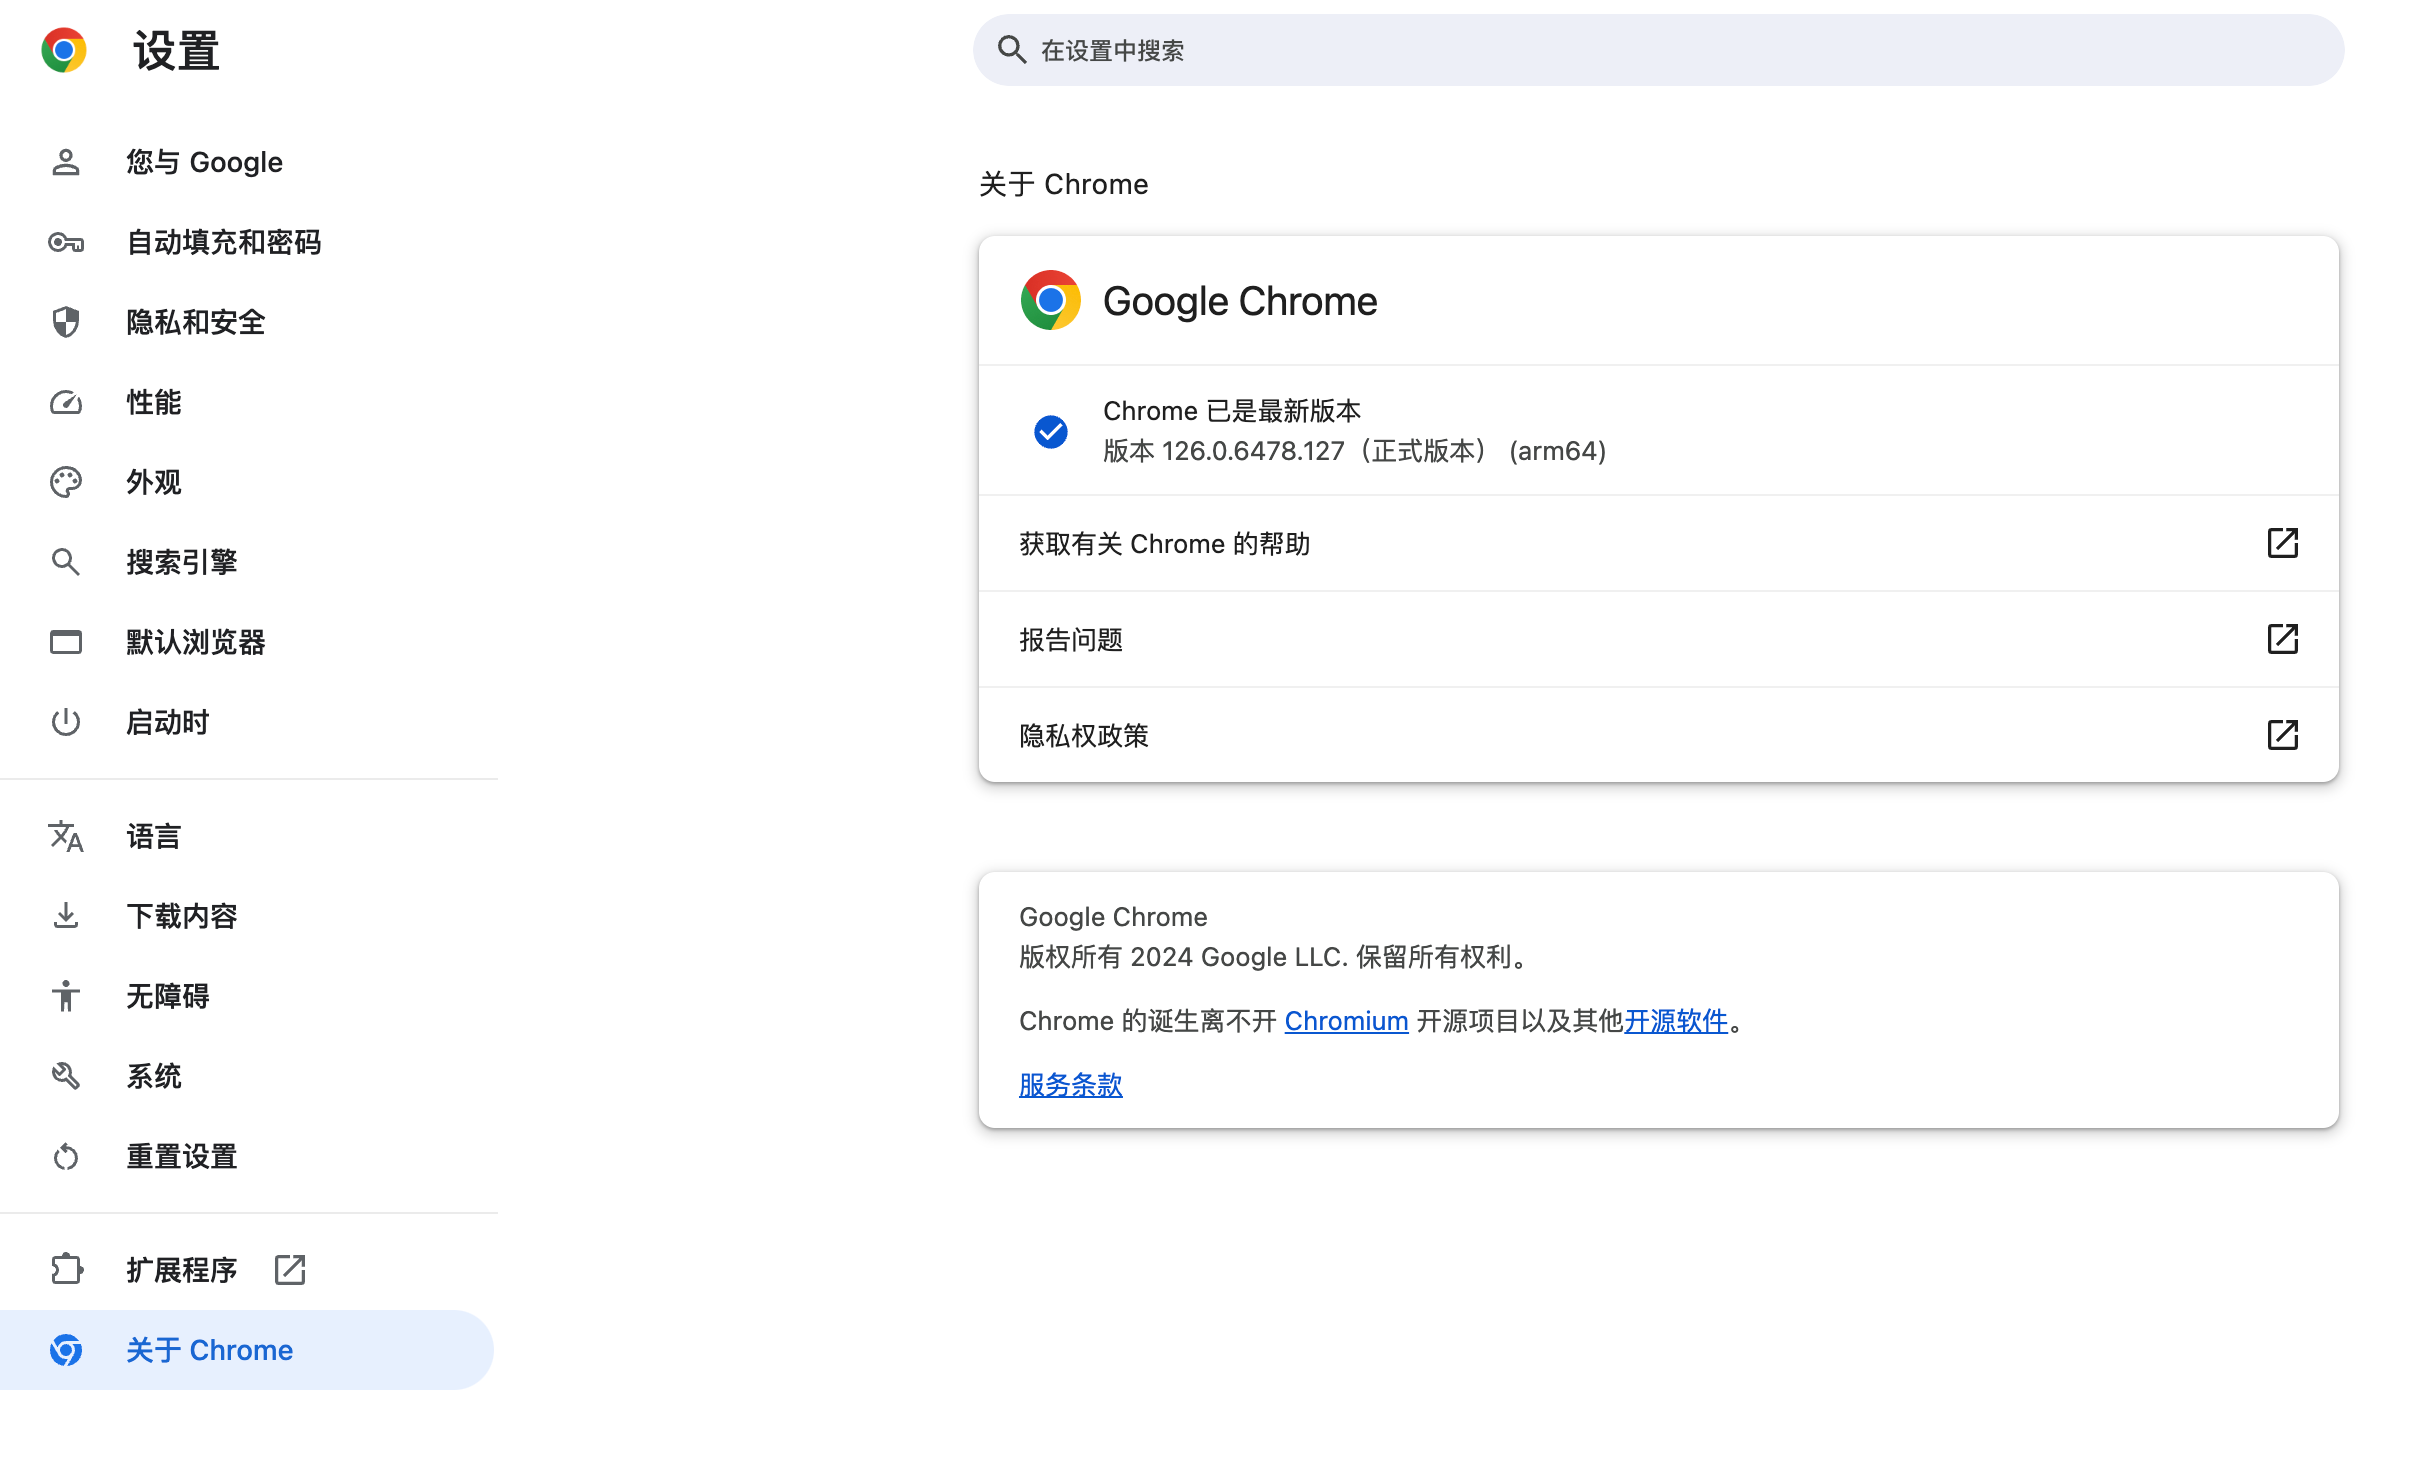Click the reset arrow icon for 重置设置

66,1156
